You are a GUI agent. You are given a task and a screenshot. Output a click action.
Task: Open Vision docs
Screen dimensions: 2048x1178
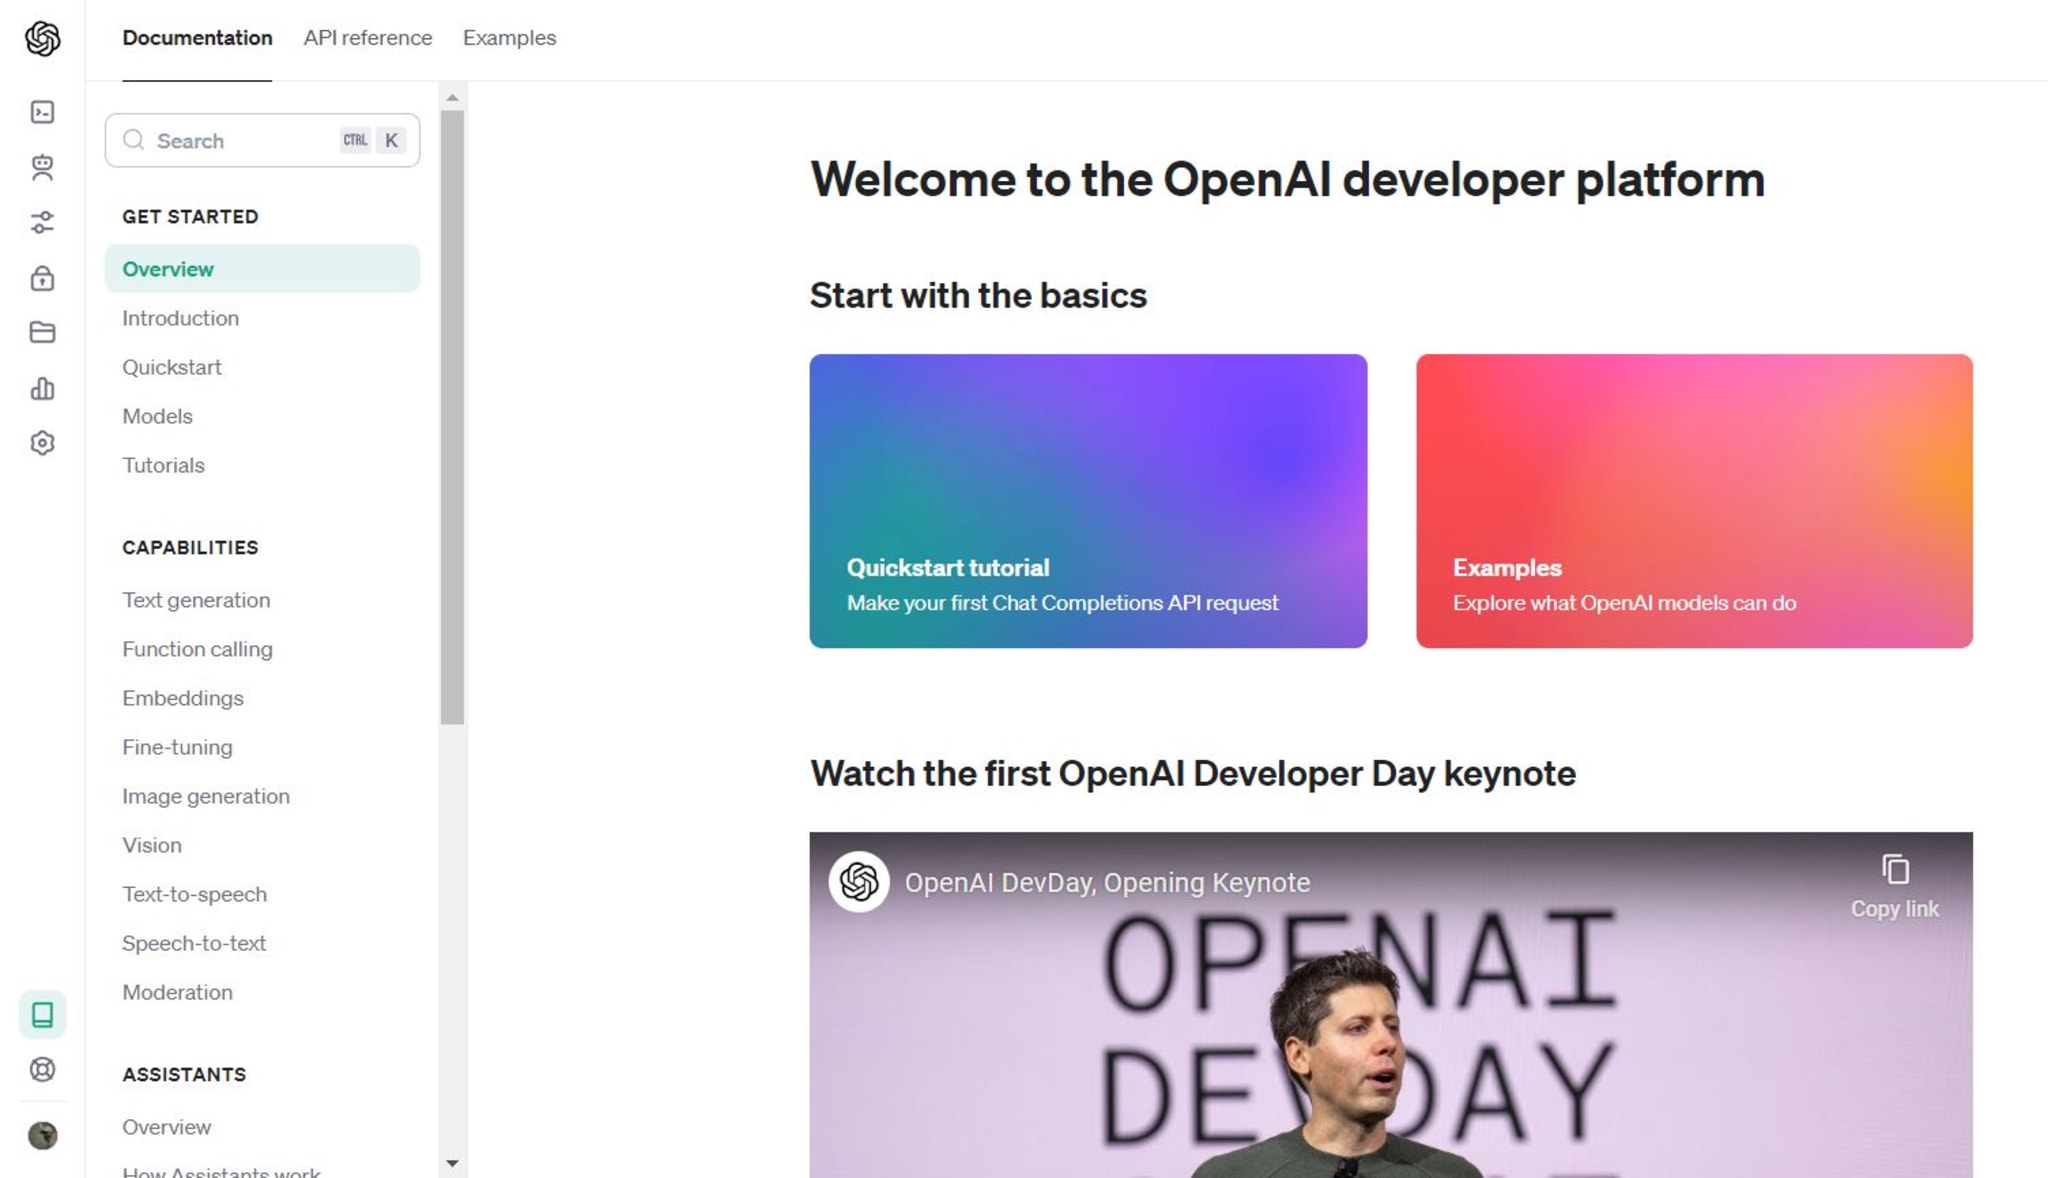[x=152, y=845]
